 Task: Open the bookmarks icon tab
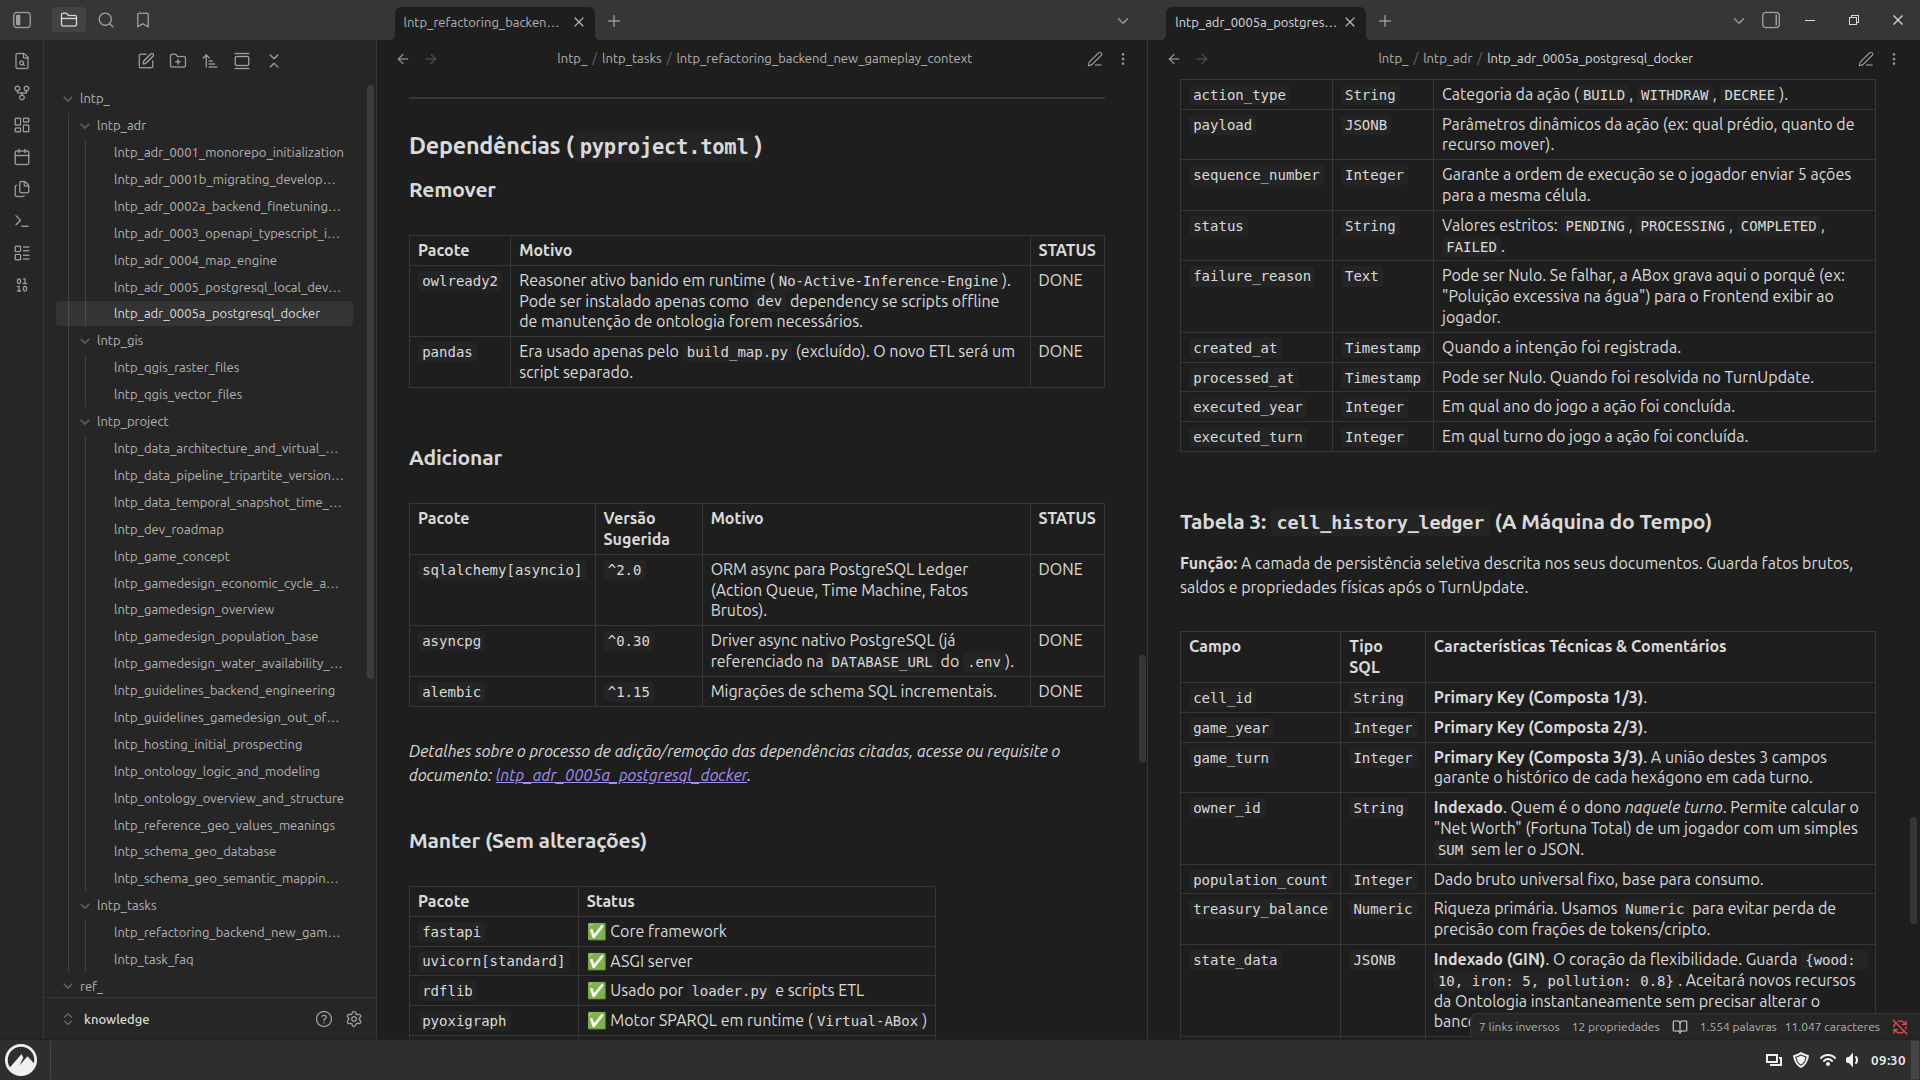click(x=143, y=20)
